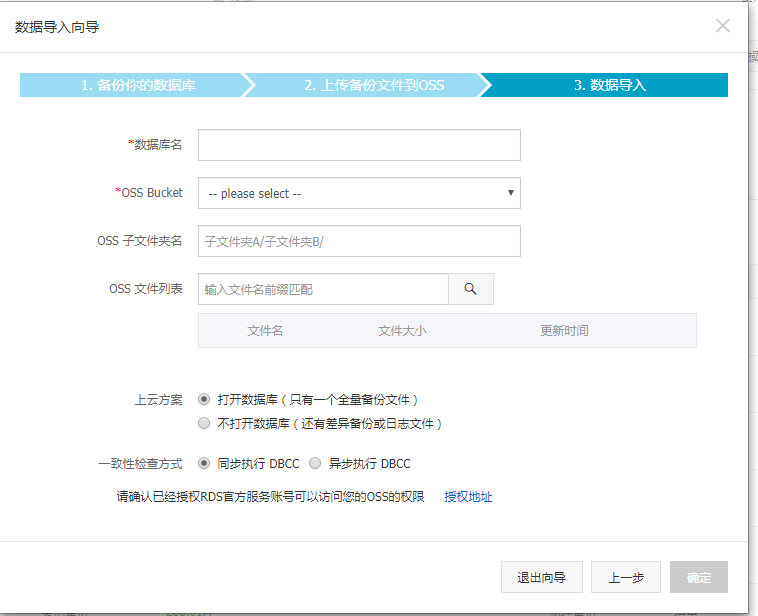Click the 退出向导 button
The width and height of the screenshot is (758, 616).
pyautogui.click(x=541, y=577)
